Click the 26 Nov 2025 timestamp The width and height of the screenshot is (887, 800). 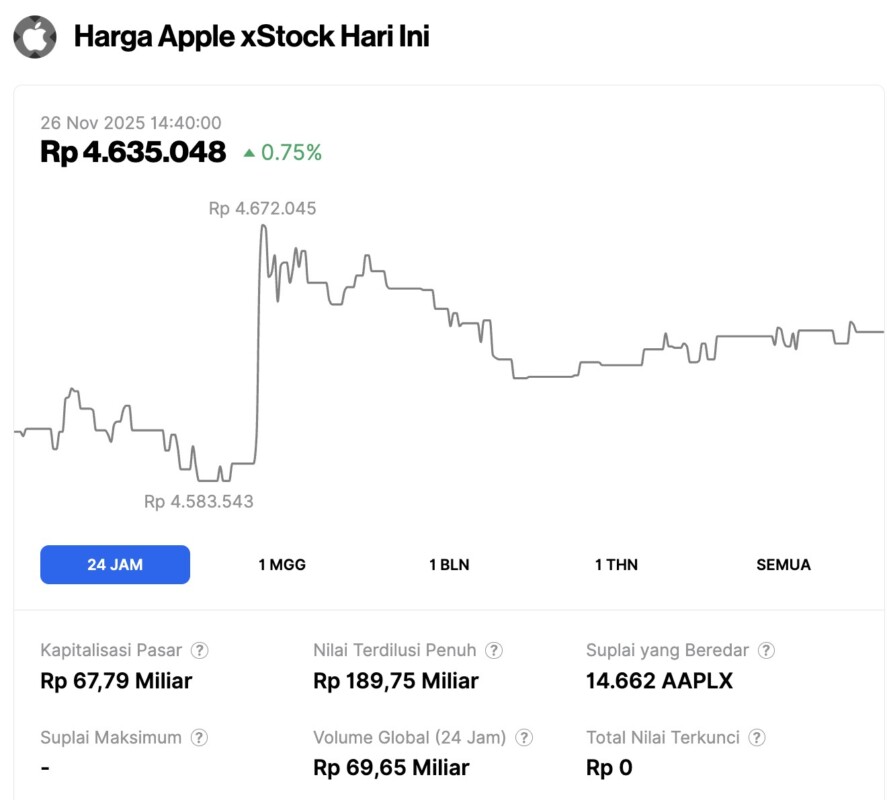(x=131, y=122)
